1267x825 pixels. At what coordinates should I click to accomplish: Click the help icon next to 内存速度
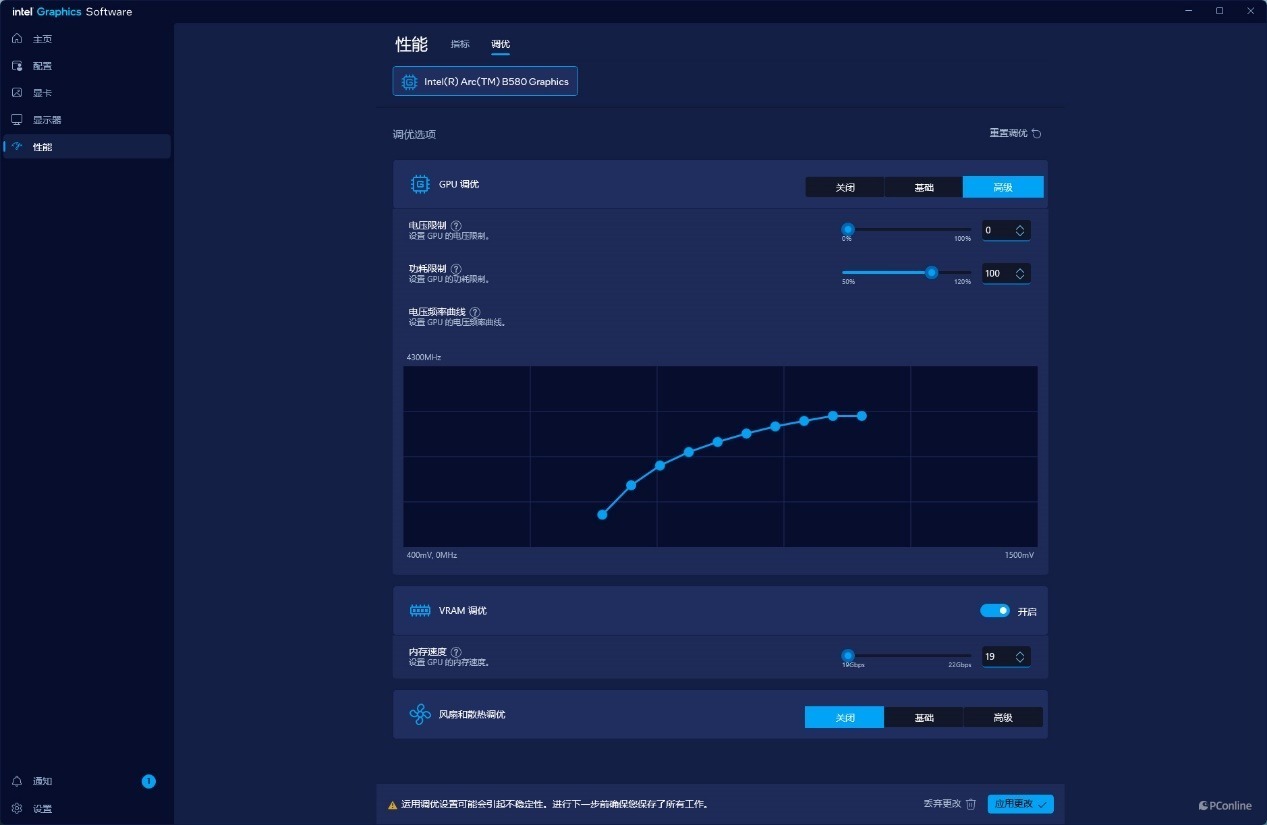(x=456, y=652)
